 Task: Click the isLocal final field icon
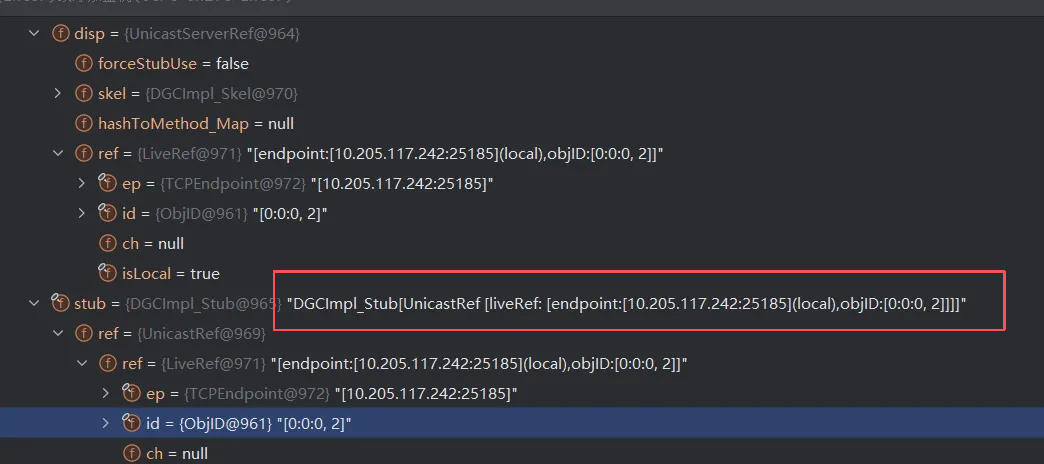pyautogui.click(x=107, y=273)
